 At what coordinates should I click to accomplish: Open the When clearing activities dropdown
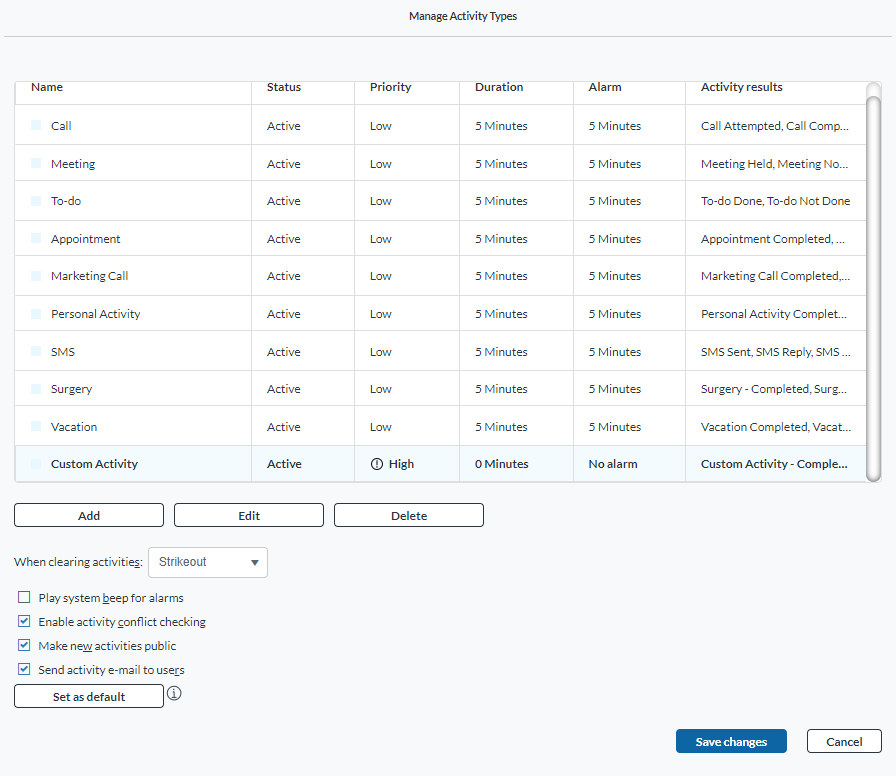[x=208, y=562]
